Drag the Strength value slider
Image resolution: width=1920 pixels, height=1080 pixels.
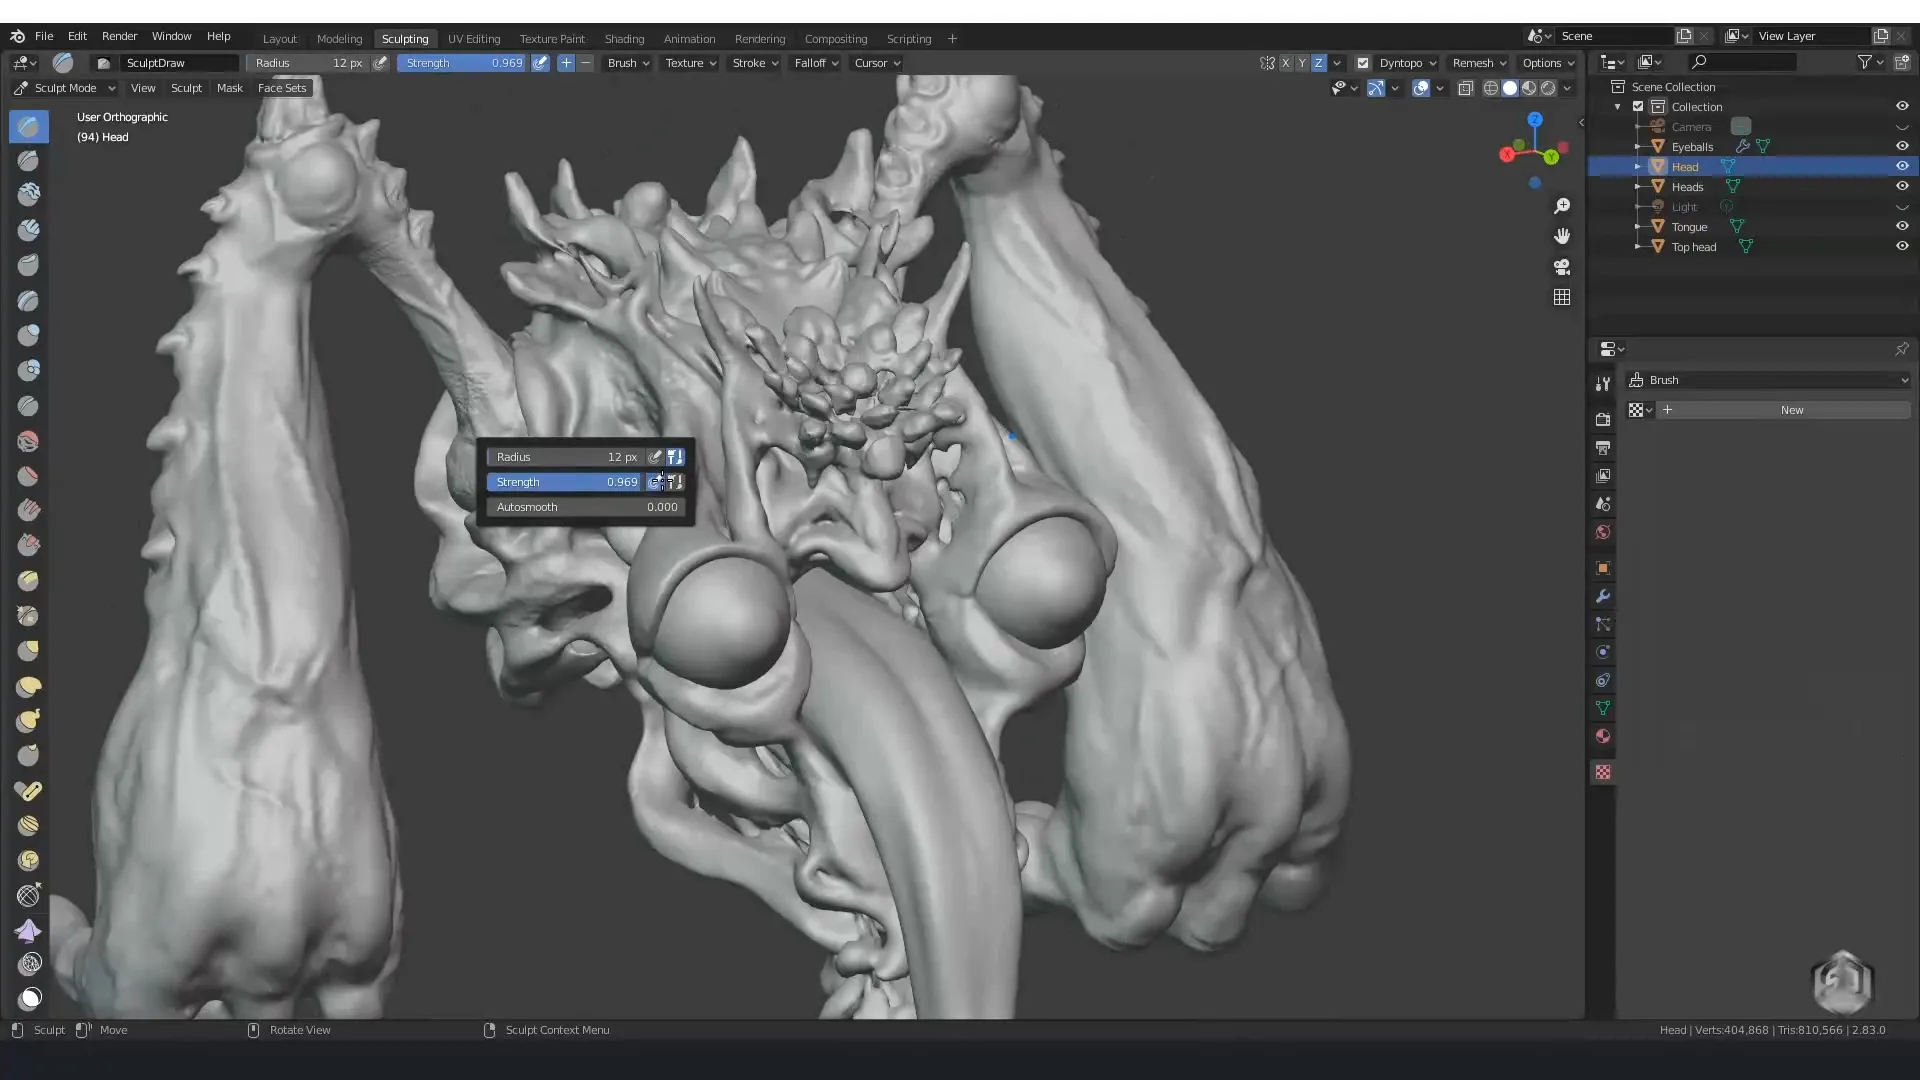coord(566,481)
